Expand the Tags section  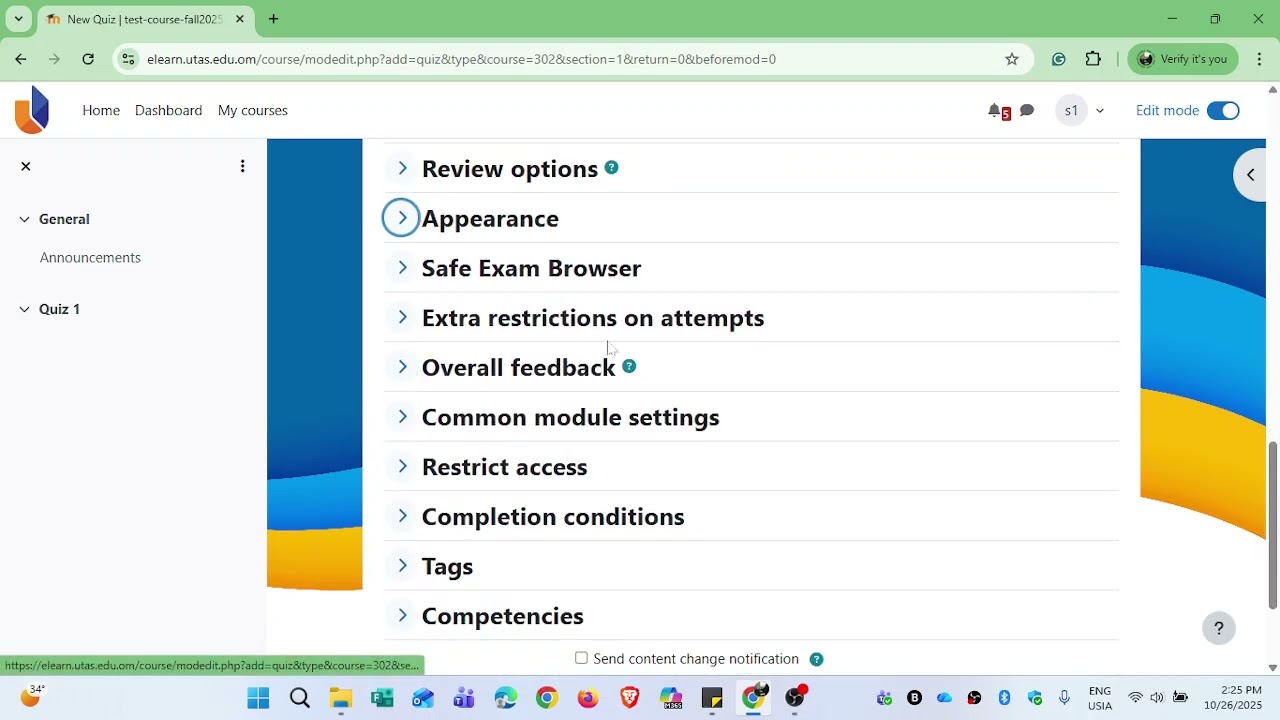402,565
